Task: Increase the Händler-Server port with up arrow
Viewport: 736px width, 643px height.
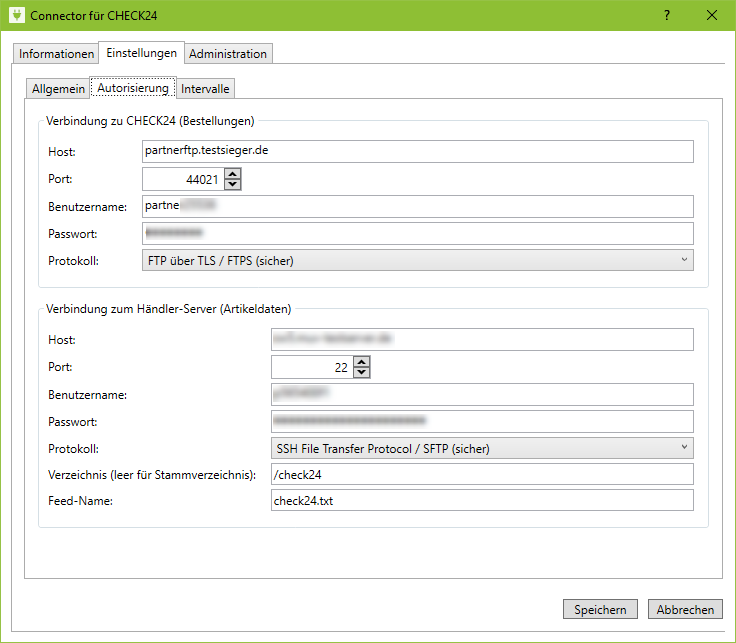Action: pyautogui.click(x=362, y=362)
